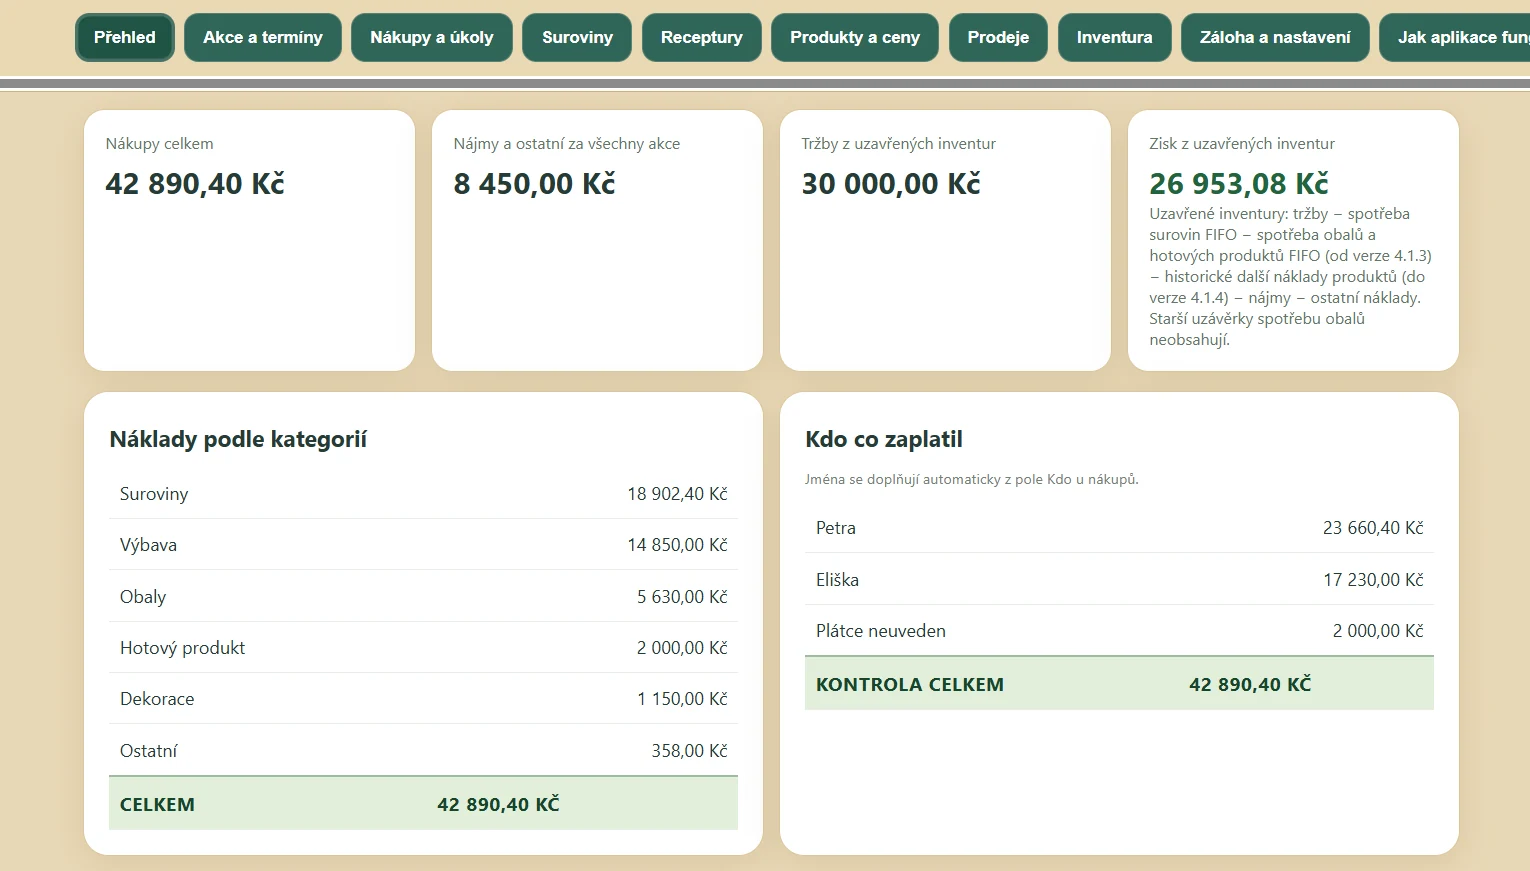Open the Přehled tab

[x=125, y=38]
